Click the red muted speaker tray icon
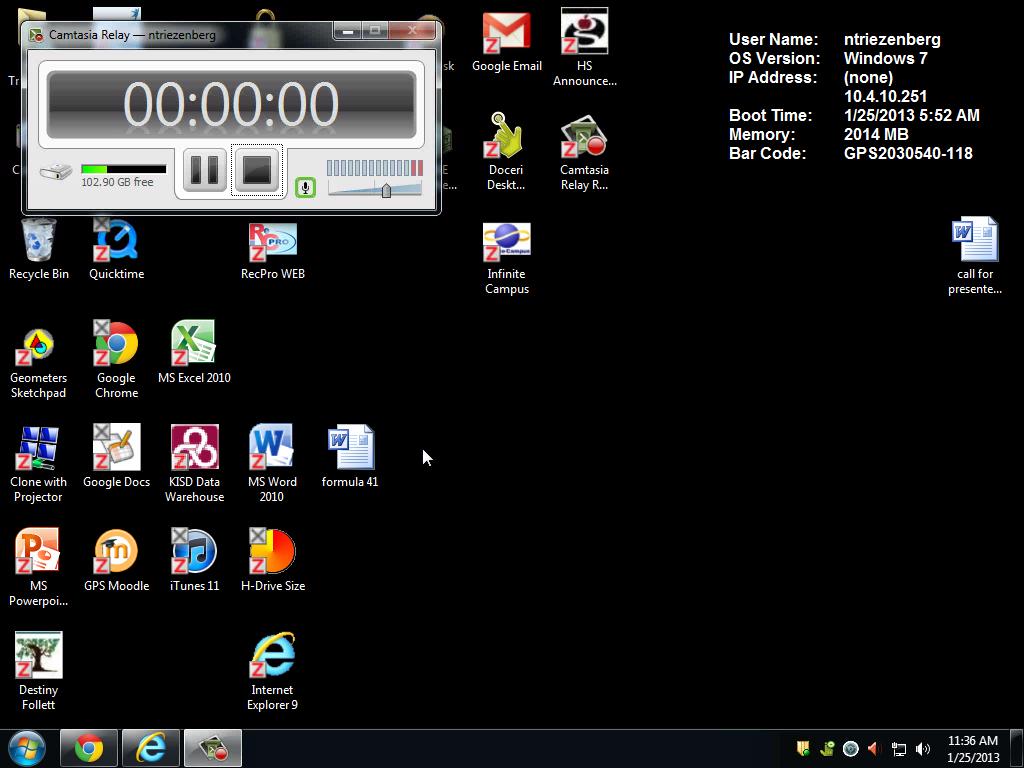This screenshot has width=1024, height=768. 874,748
